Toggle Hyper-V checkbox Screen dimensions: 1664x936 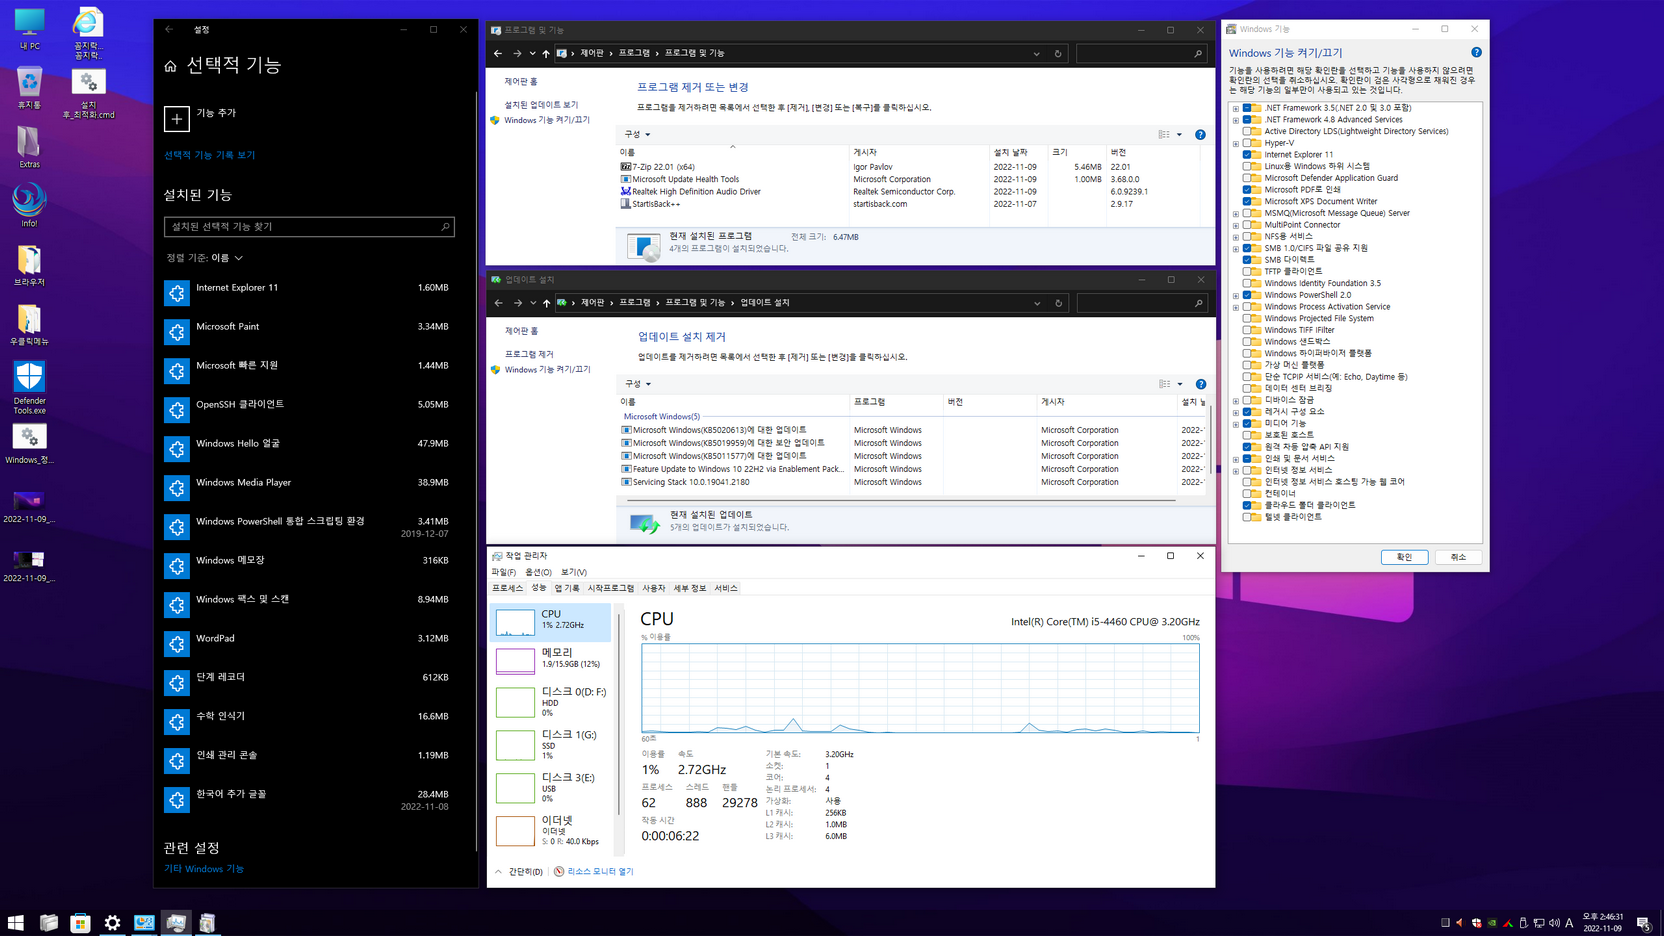(1247, 143)
